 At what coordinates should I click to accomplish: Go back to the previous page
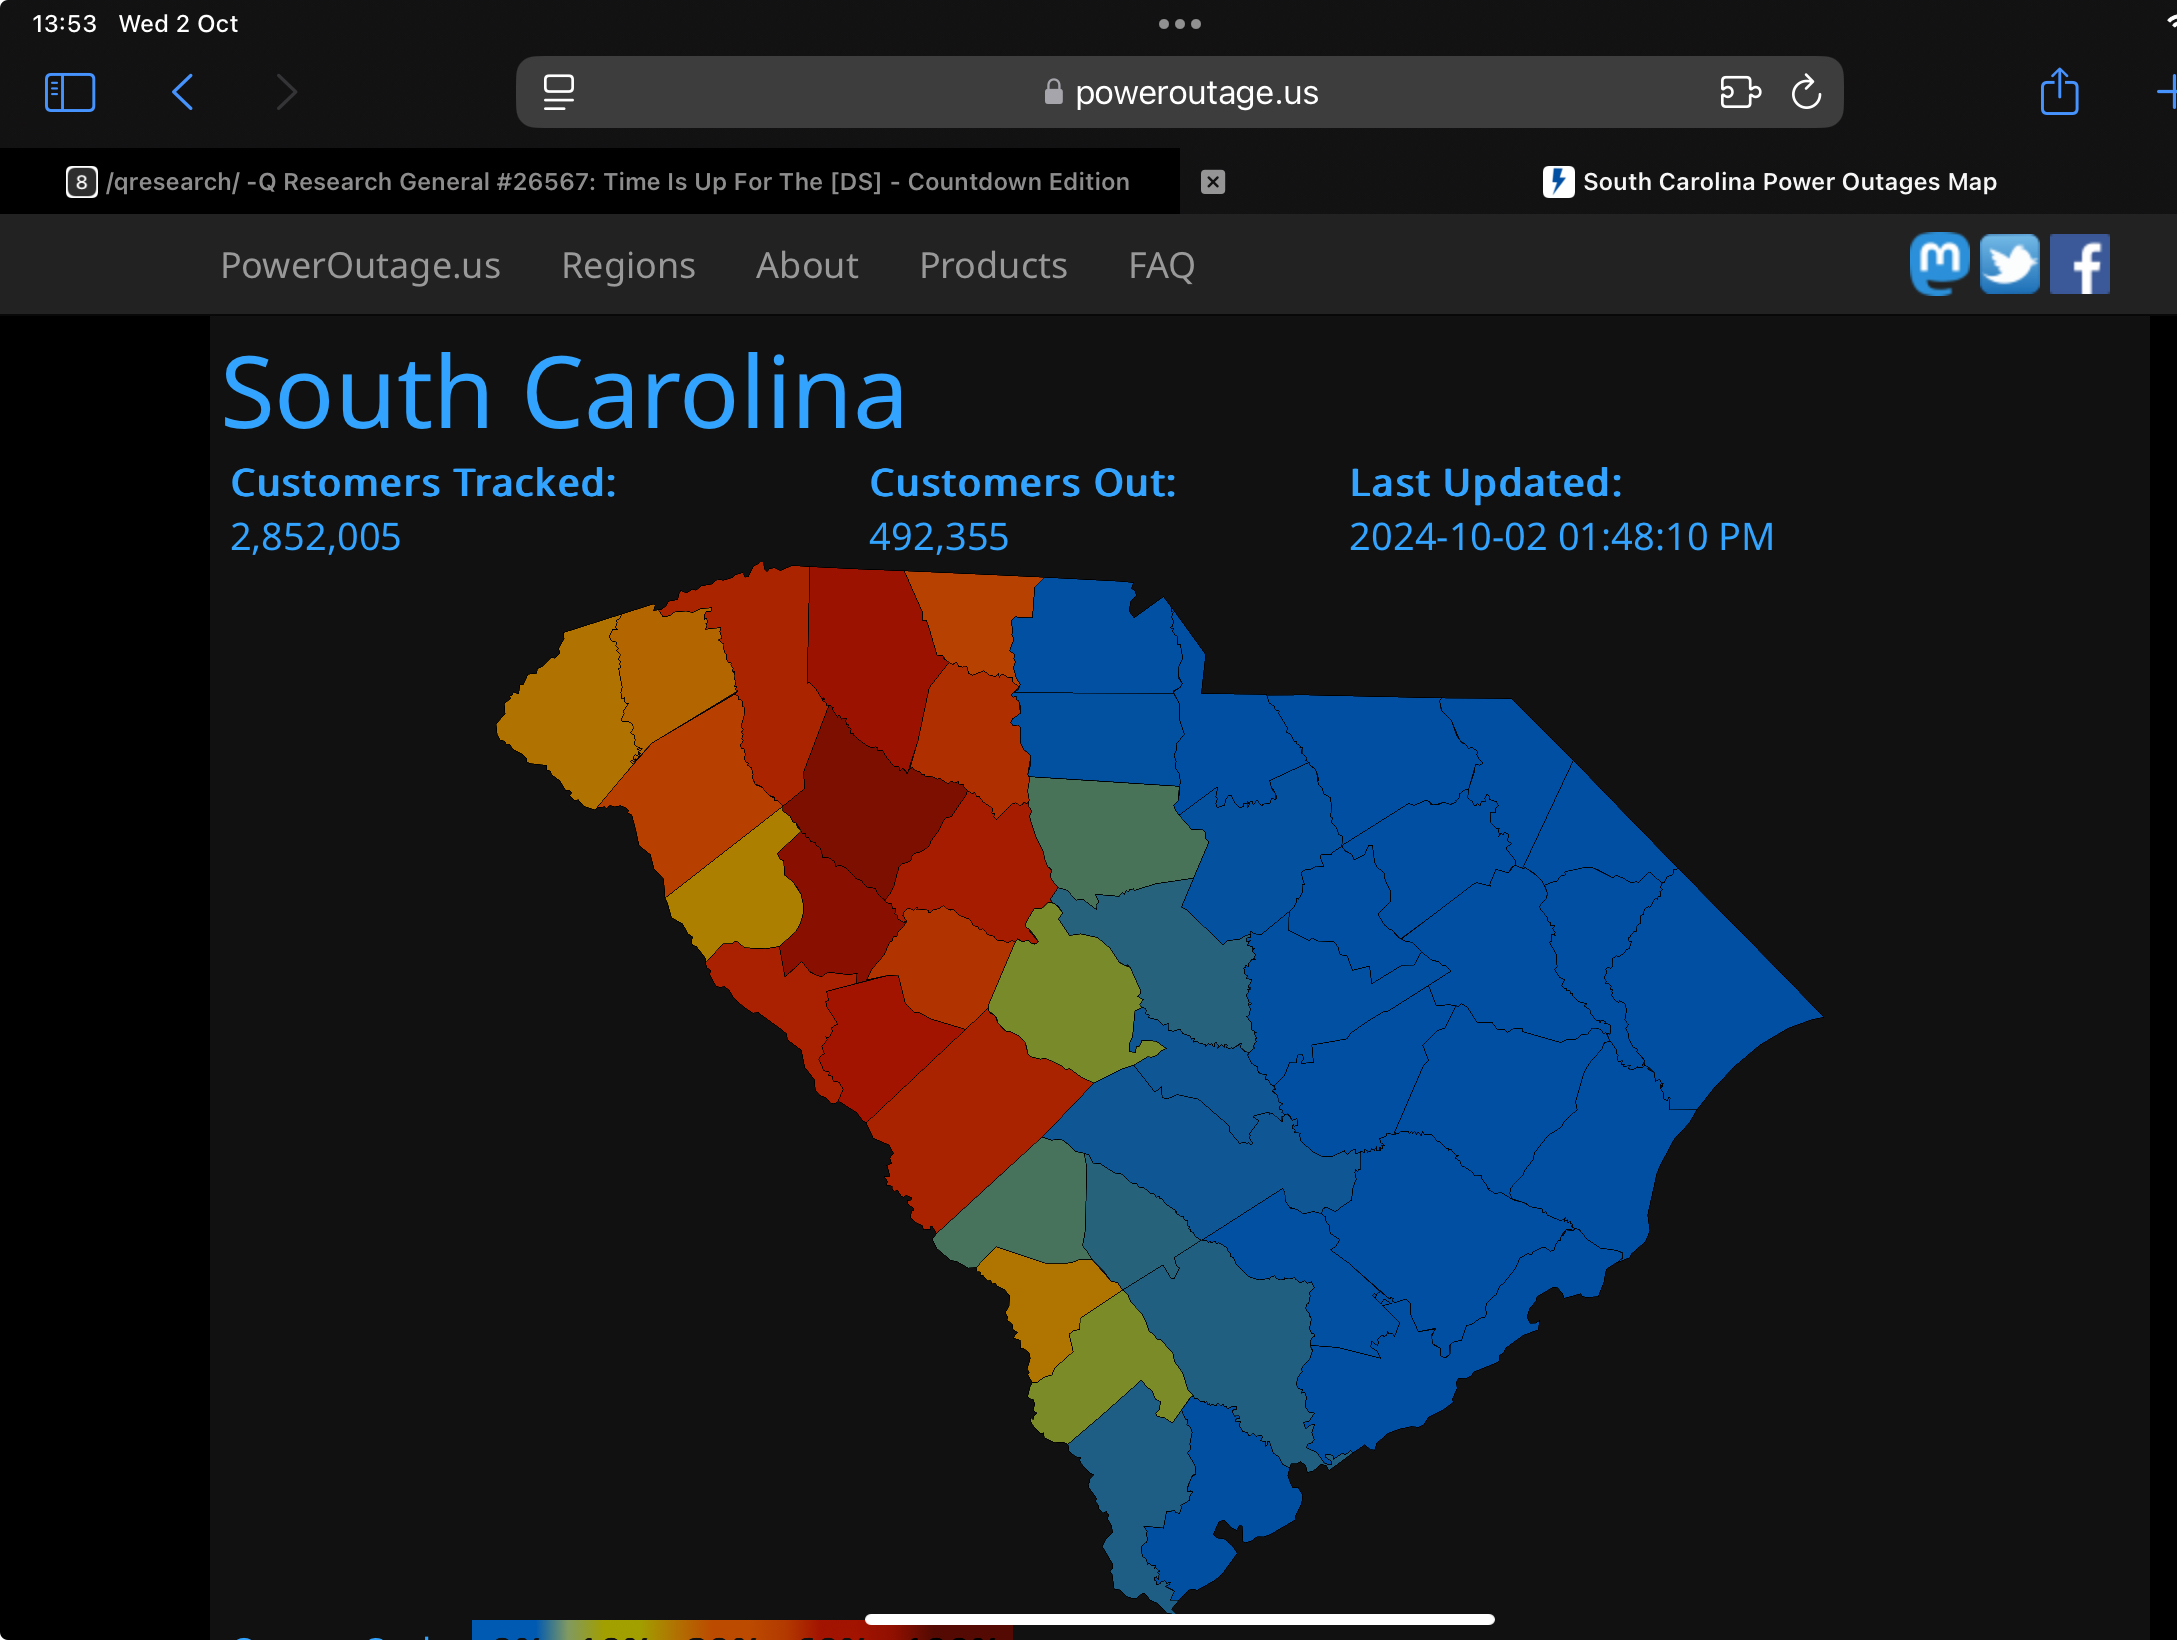pos(182,92)
